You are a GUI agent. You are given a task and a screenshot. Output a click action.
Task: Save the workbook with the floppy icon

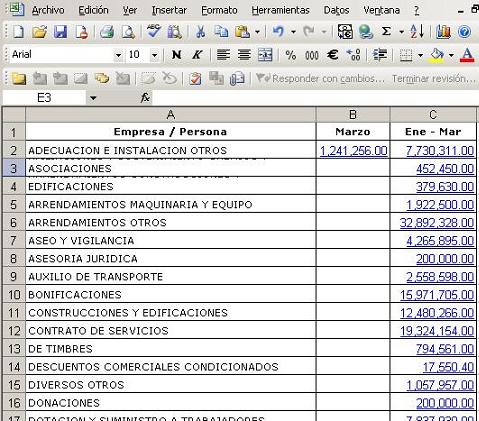point(60,32)
